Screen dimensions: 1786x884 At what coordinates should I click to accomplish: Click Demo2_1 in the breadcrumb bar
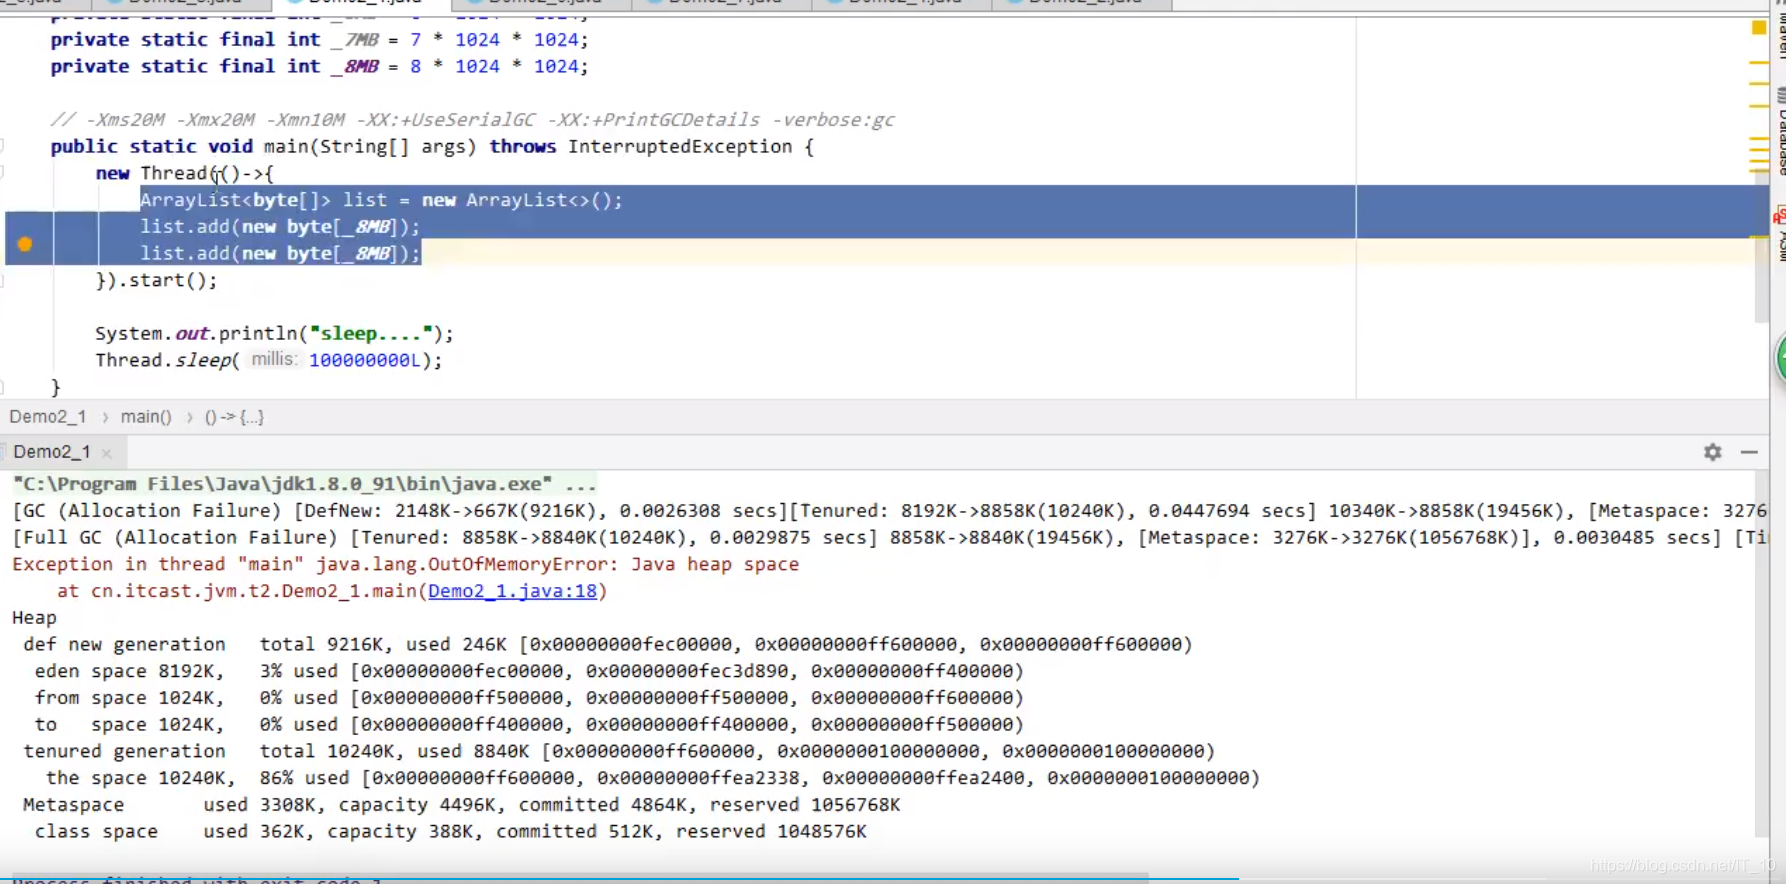pos(48,417)
